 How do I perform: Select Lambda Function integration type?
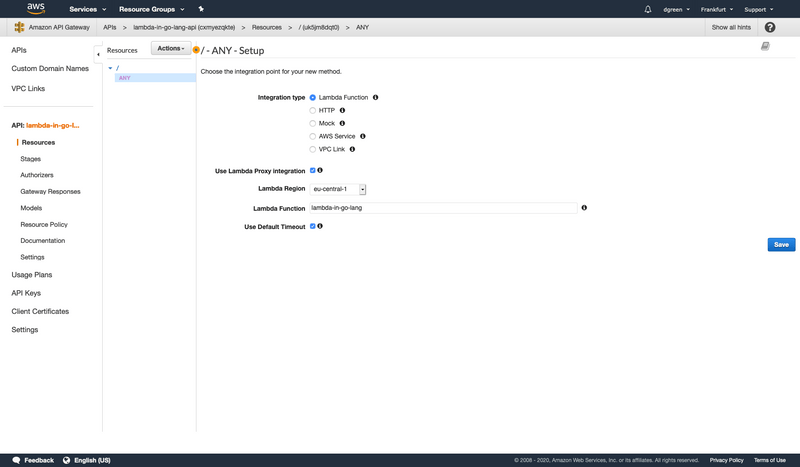pyautogui.click(x=313, y=97)
